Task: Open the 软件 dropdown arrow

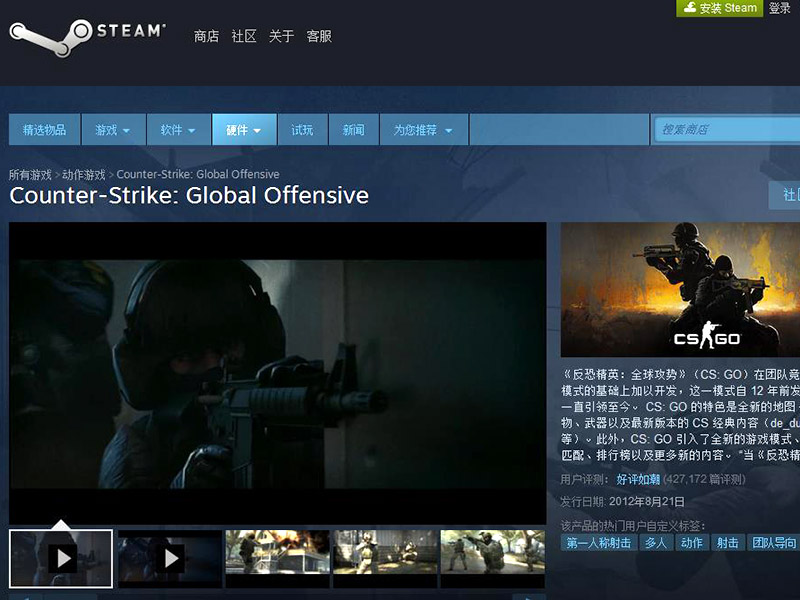Action: pyautogui.click(x=191, y=131)
